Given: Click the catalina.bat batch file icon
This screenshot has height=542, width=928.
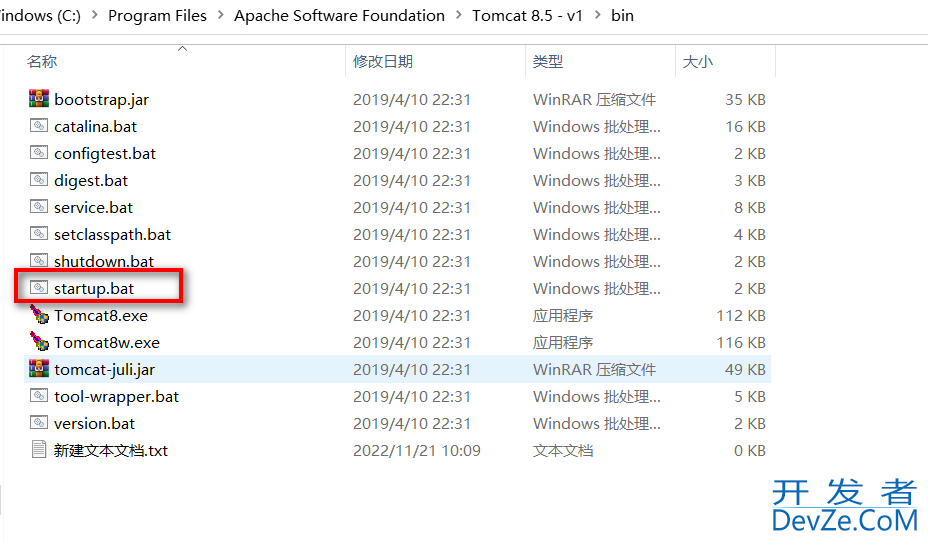Looking at the screenshot, I should 39,125.
